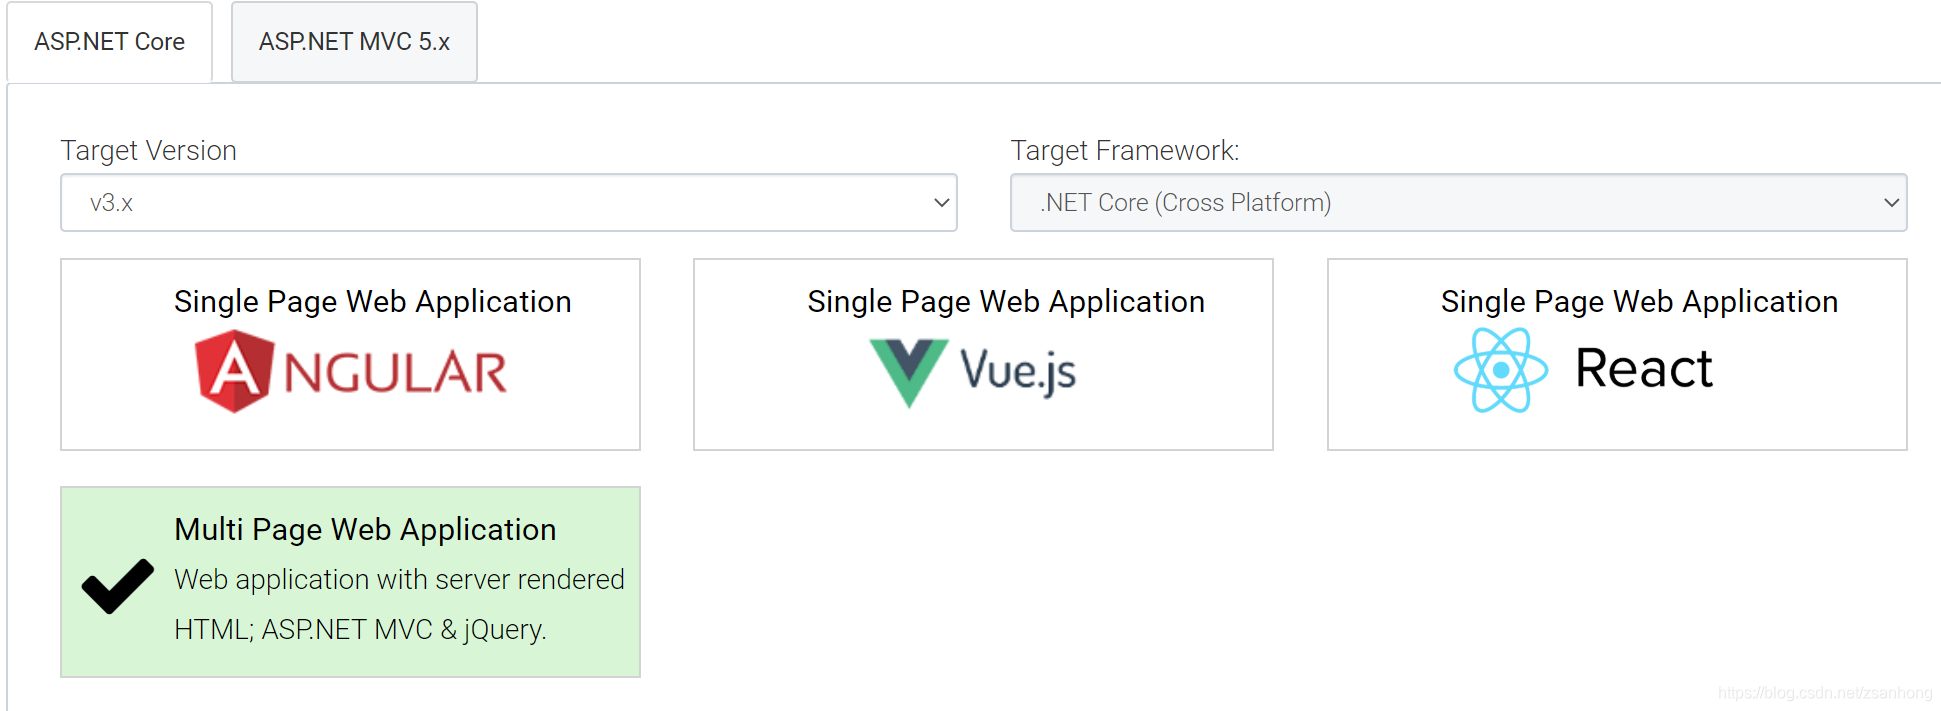Click the 'Target Version' label
Image resolution: width=1941 pixels, height=711 pixels.
(149, 151)
